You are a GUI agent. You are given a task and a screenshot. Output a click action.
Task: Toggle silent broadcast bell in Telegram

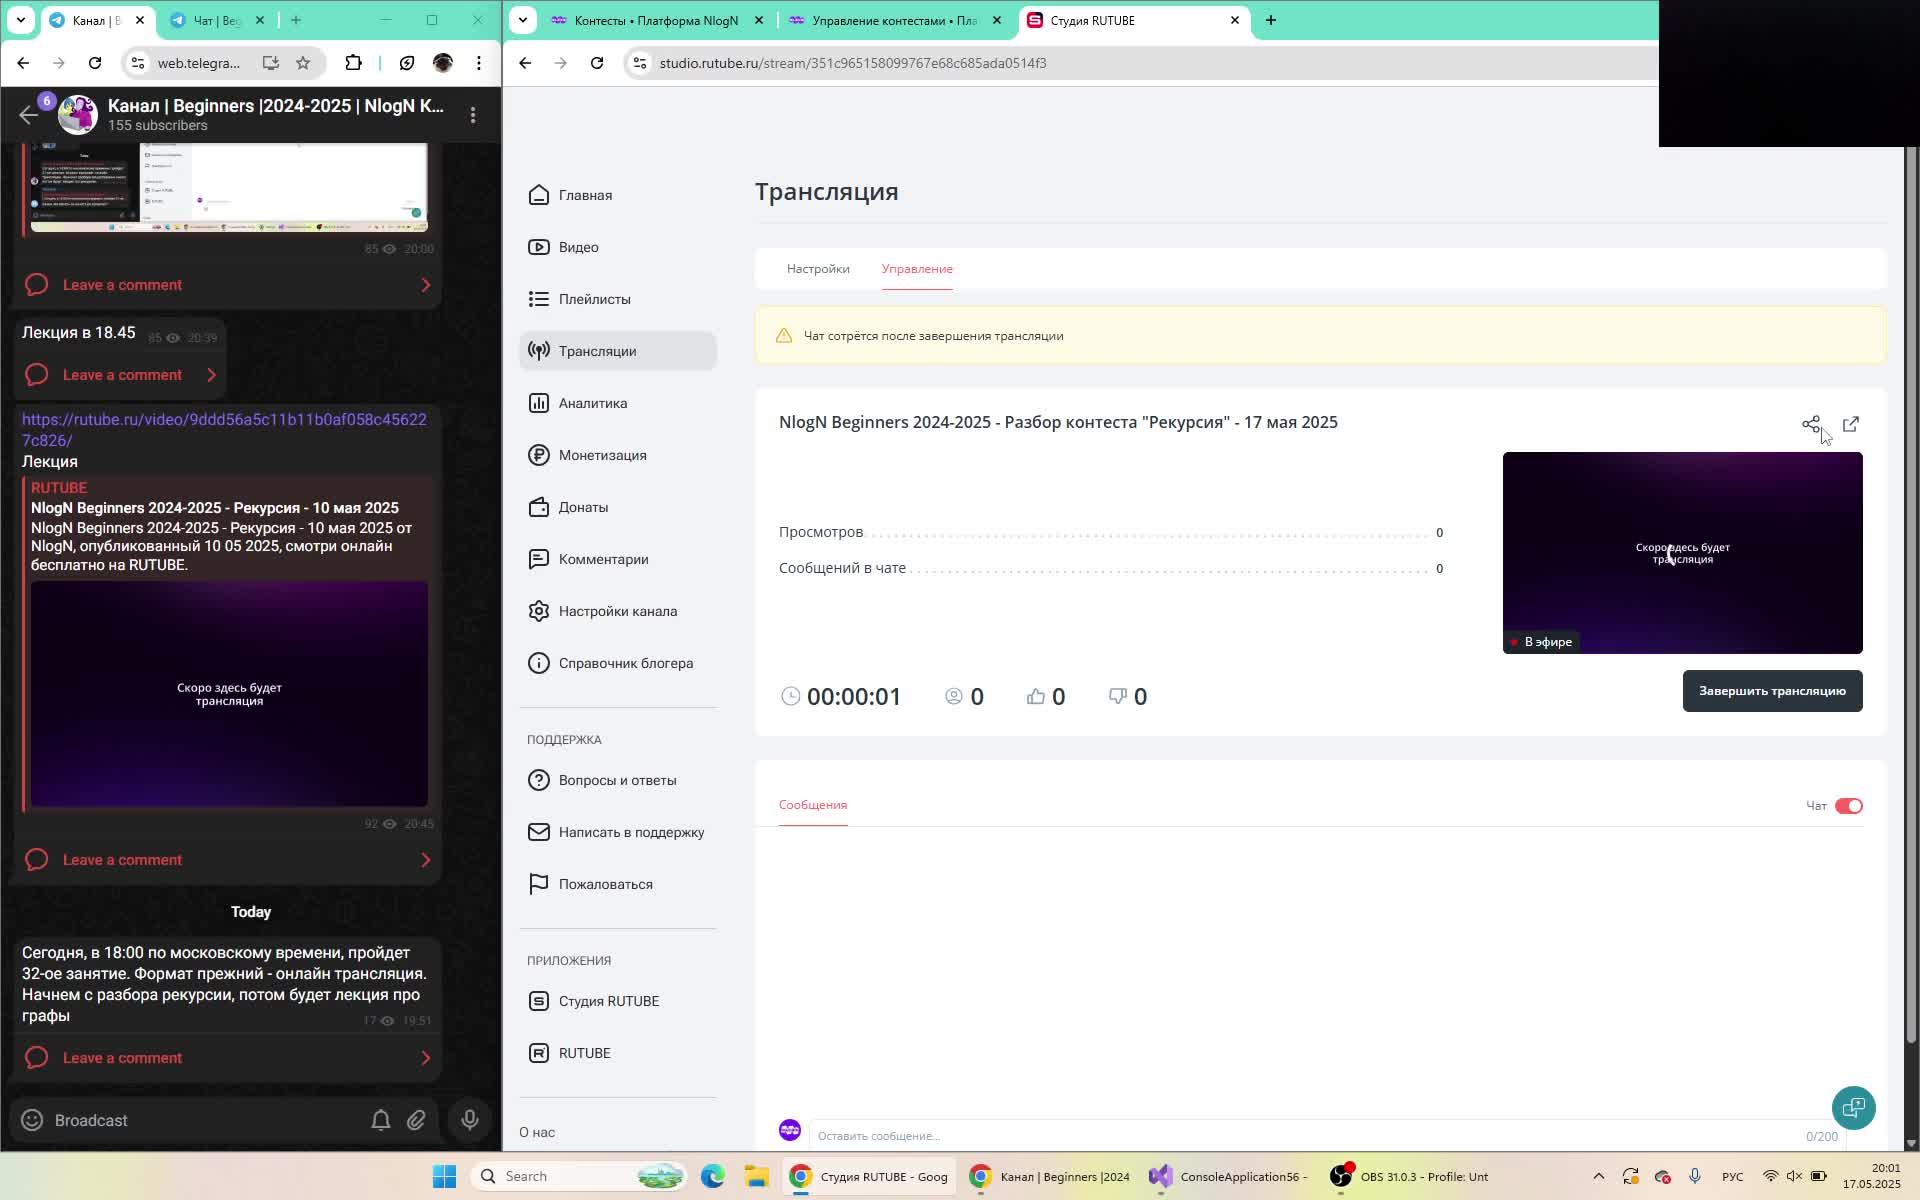tap(381, 1120)
